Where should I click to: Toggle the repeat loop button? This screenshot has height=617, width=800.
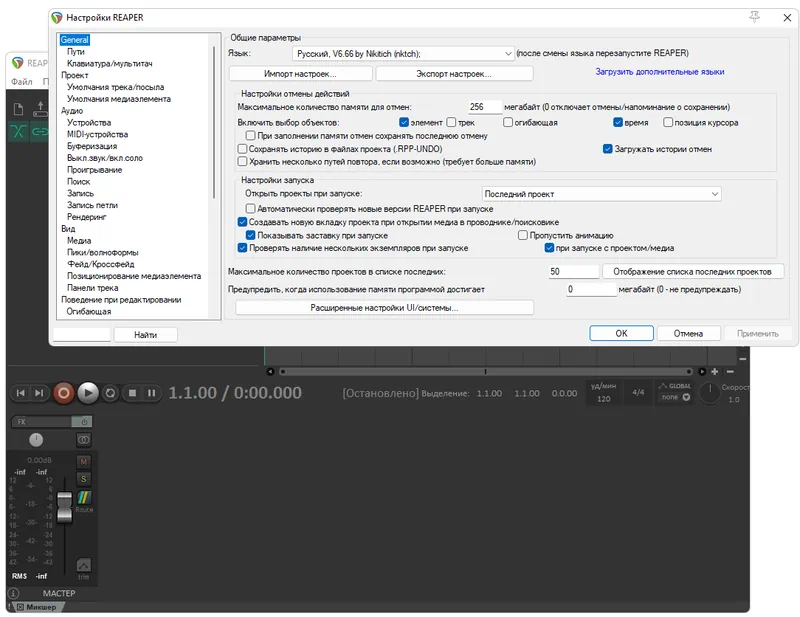[x=111, y=393]
